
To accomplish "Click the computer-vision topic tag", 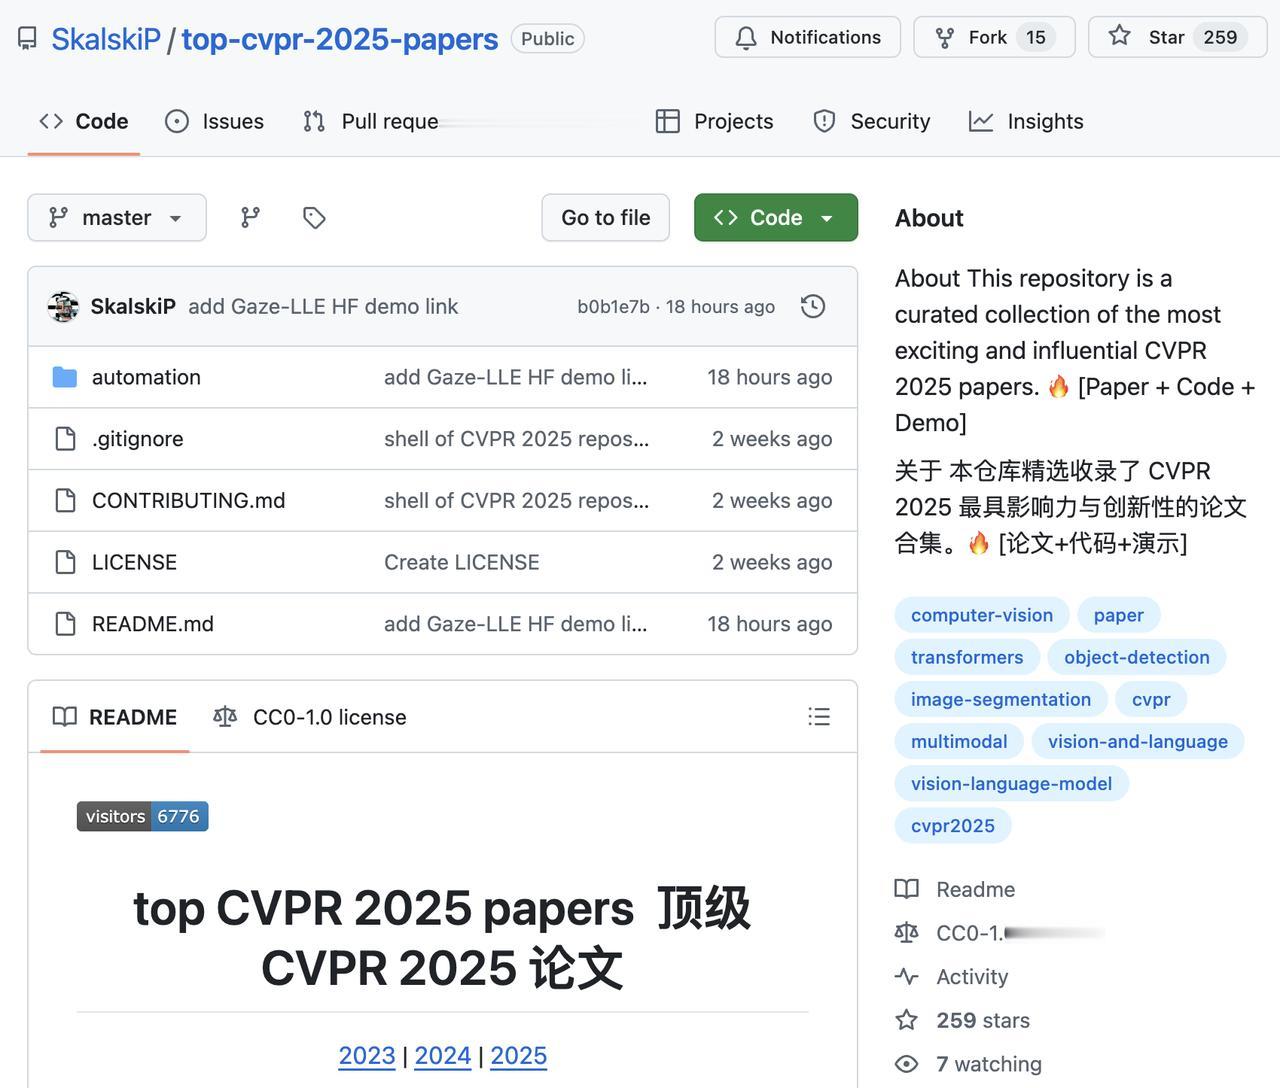I will (x=982, y=615).
